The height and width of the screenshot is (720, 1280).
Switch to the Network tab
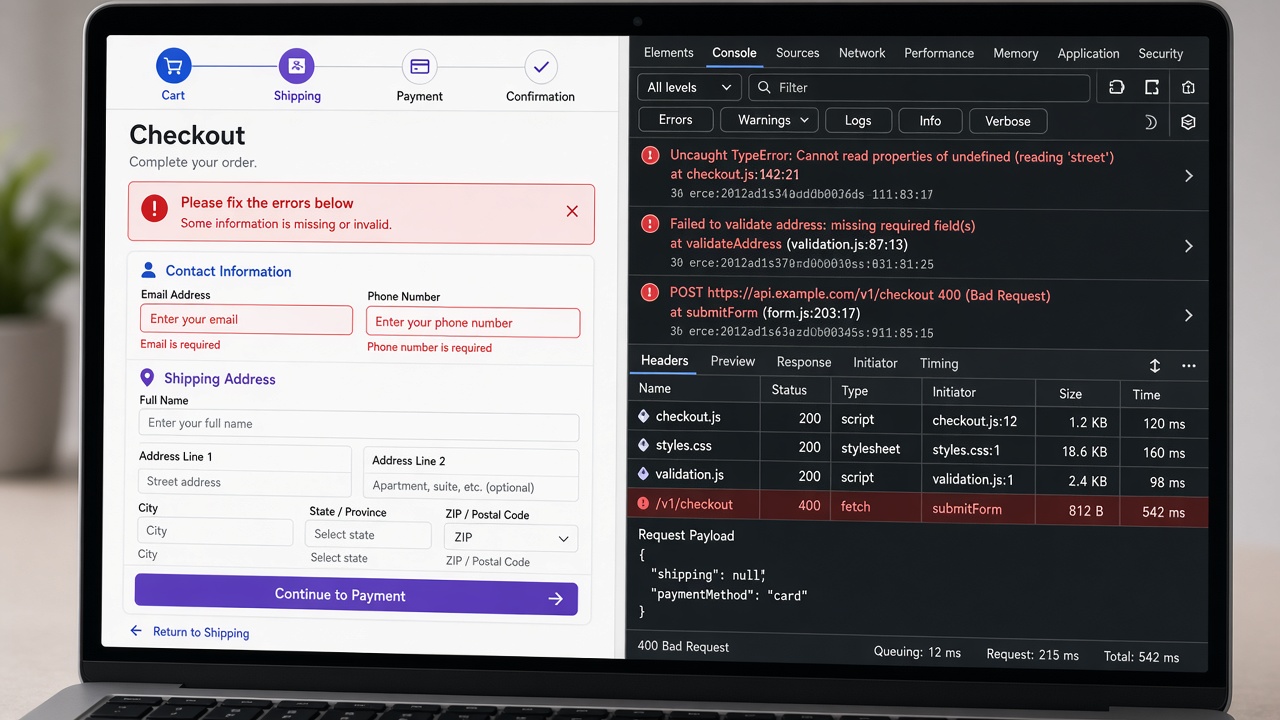coord(862,53)
